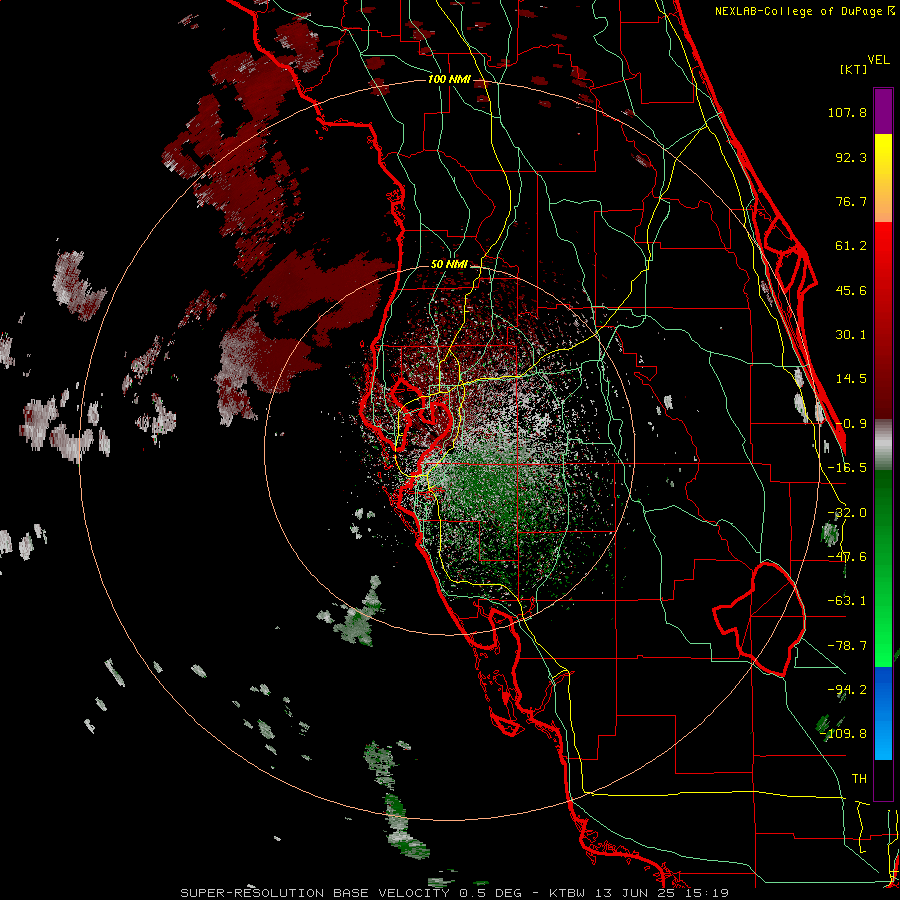The height and width of the screenshot is (900, 900).
Task: Select the 76.7 value on velocity scale
Action: click(x=851, y=201)
